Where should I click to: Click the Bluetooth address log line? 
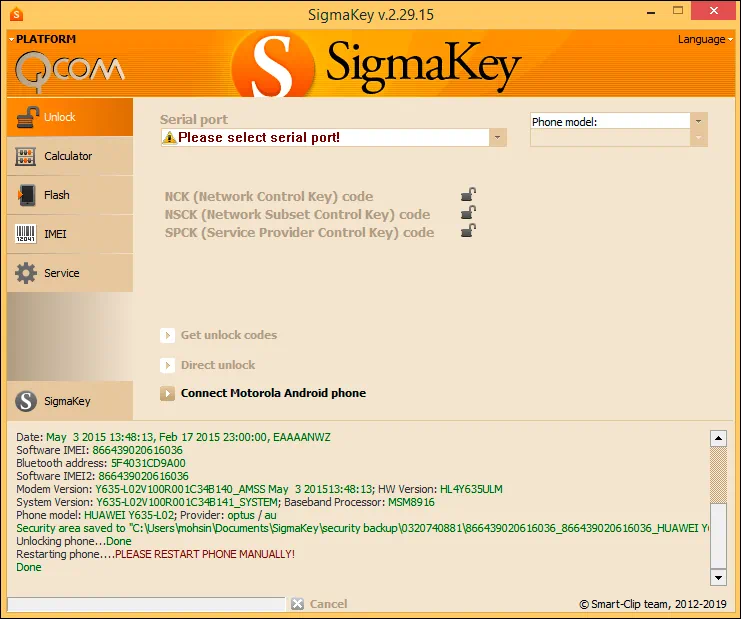click(101, 463)
